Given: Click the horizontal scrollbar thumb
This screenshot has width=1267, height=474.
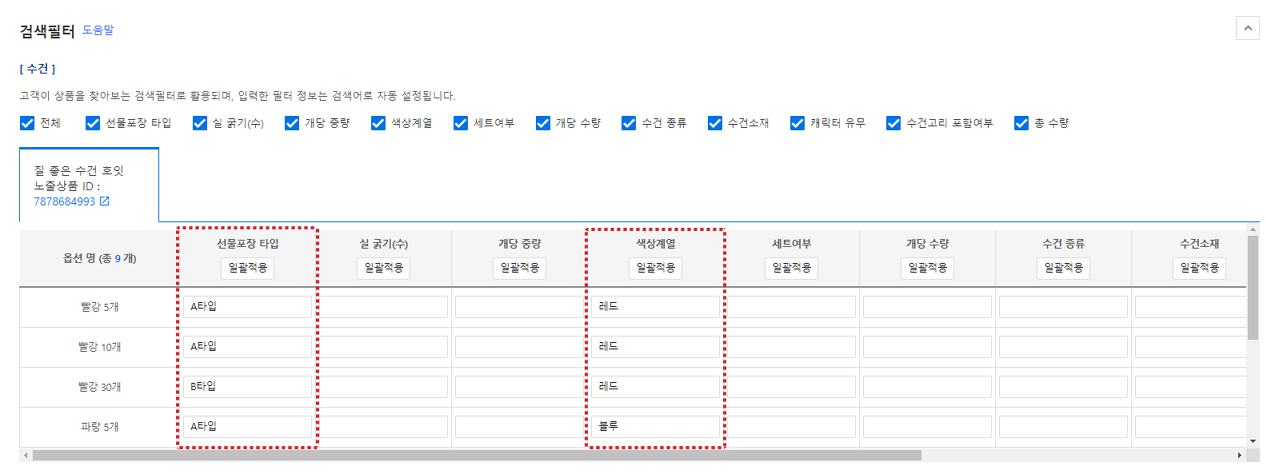Looking at the screenshot, I should pyautogui.click(x=477, y=455).
